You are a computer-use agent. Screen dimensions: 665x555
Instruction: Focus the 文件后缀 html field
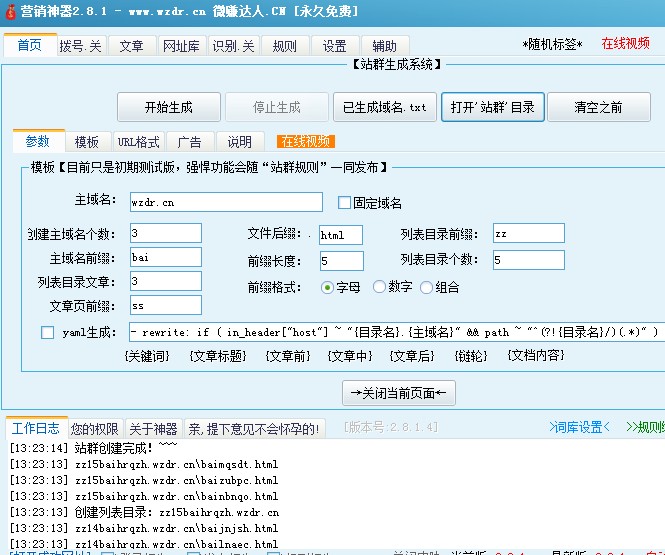(341, 235)
